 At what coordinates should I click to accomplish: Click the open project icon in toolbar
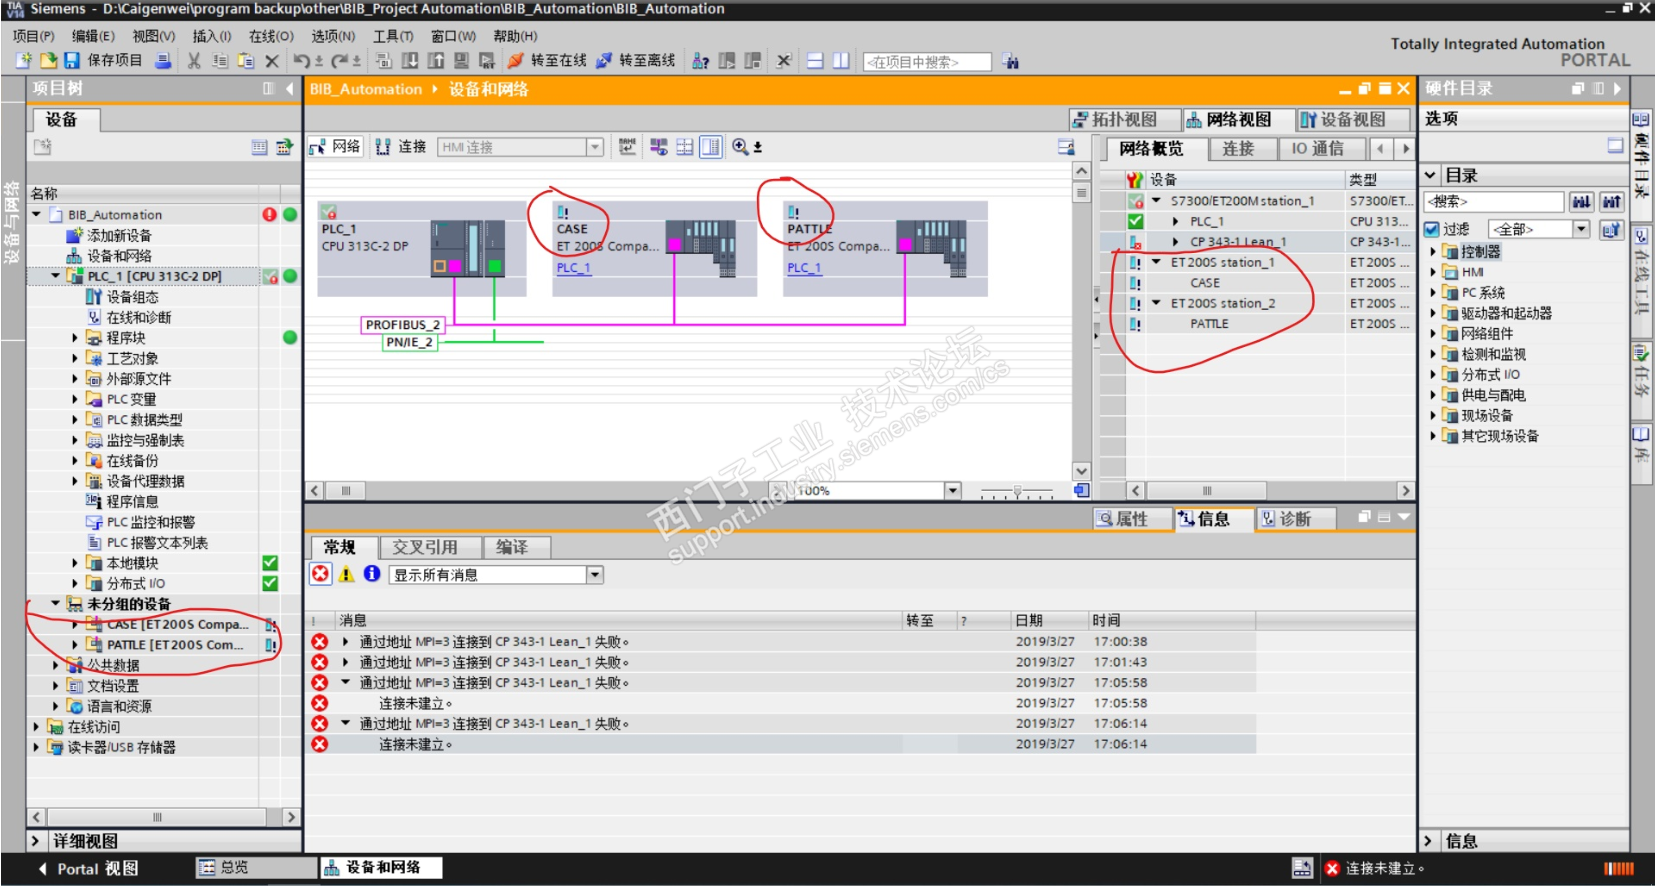pyautogui.click(x=48, y=61)
